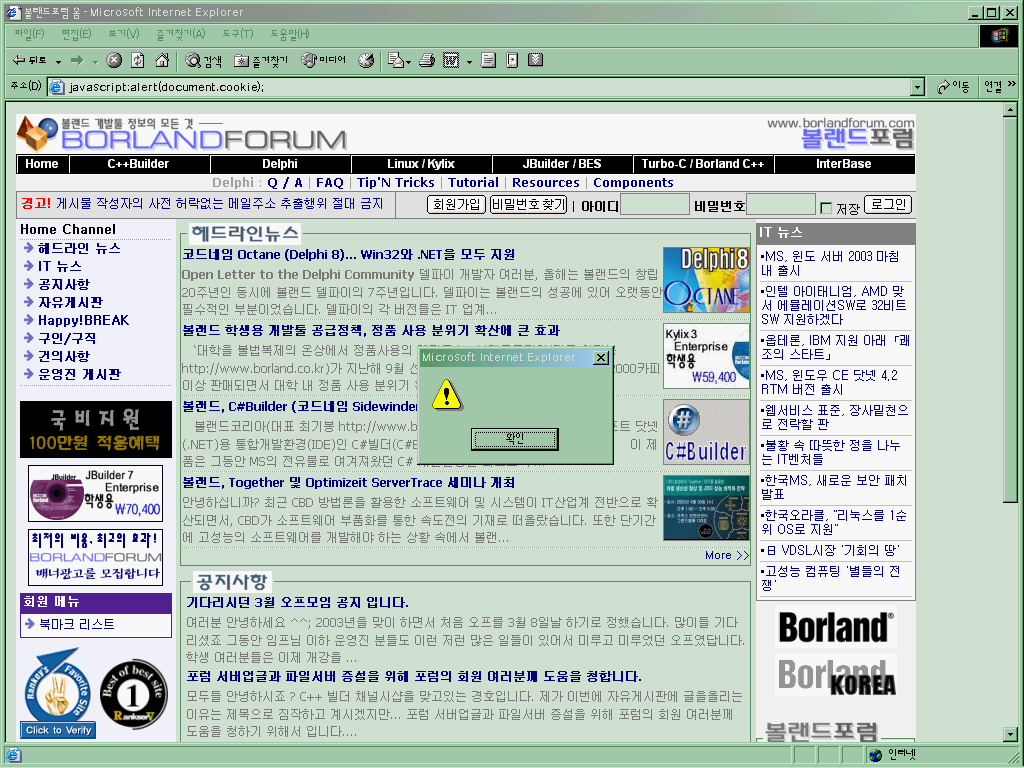Viewport: 1024px width, 768px height.
Task: Open the History toolbar icon
Action: pyautogui.click(x=366, y=60)
